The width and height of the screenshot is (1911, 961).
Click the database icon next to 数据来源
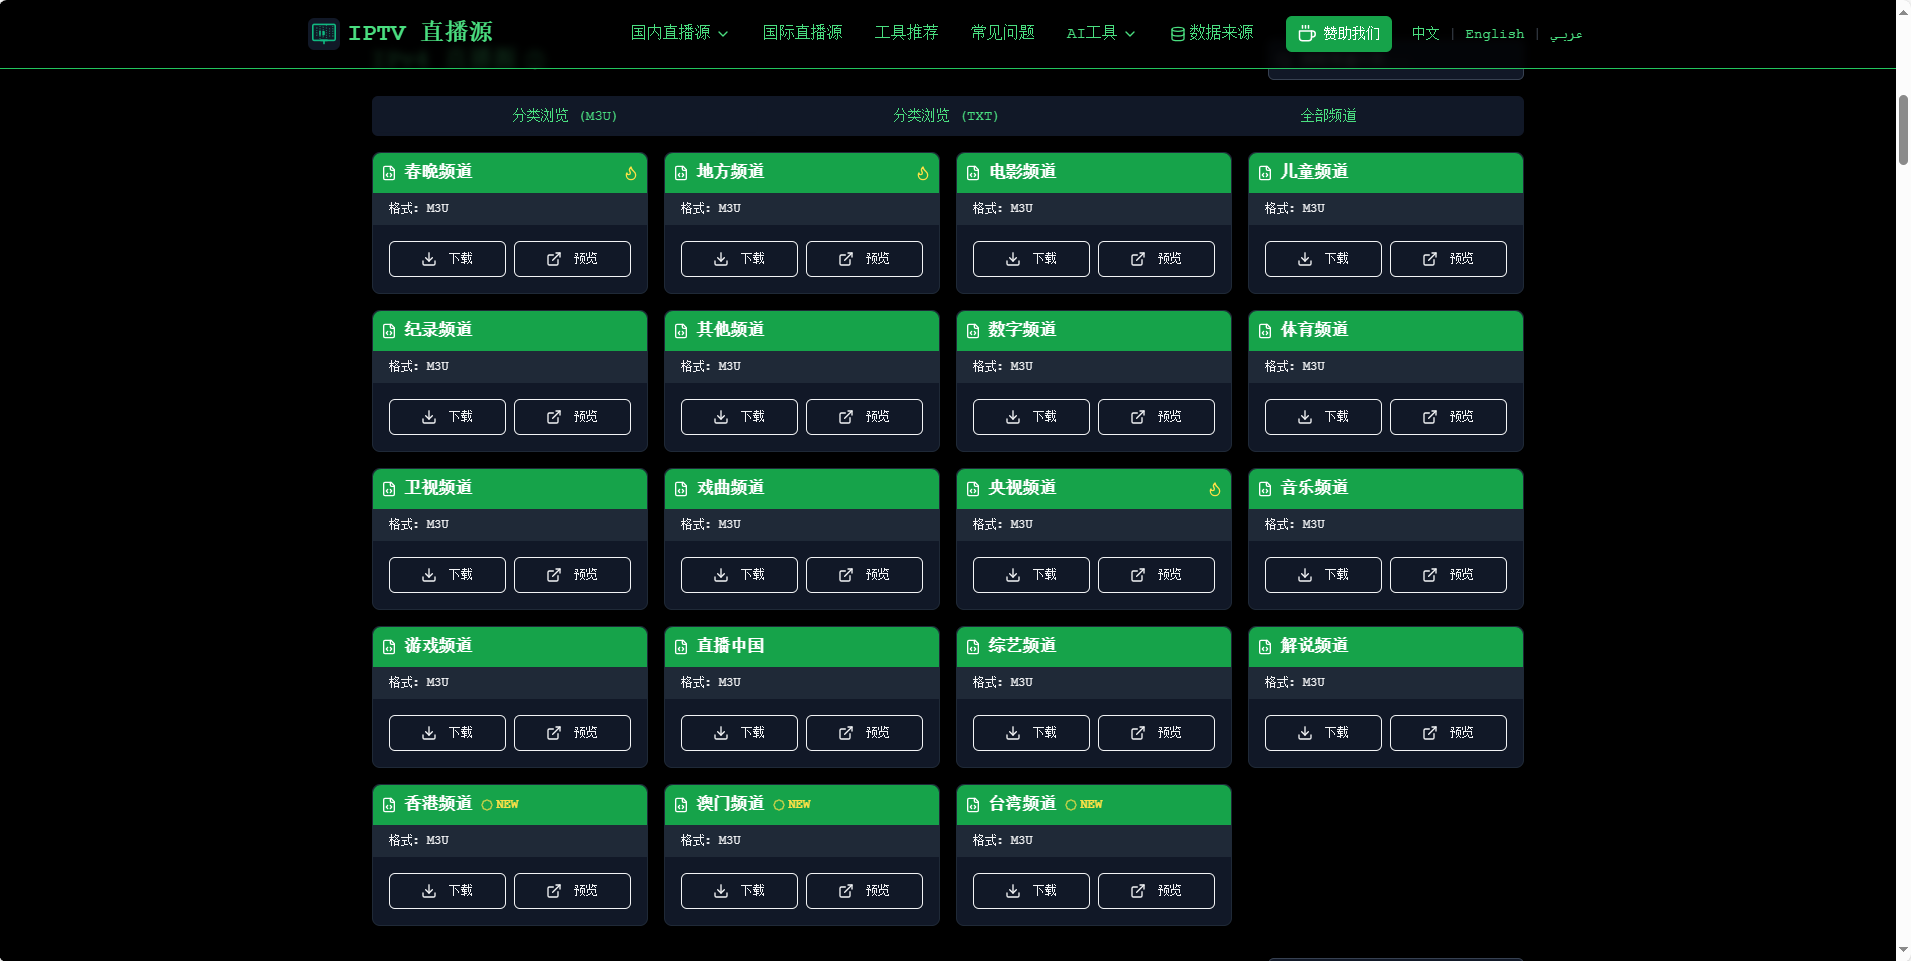(x=1175, y=32)
